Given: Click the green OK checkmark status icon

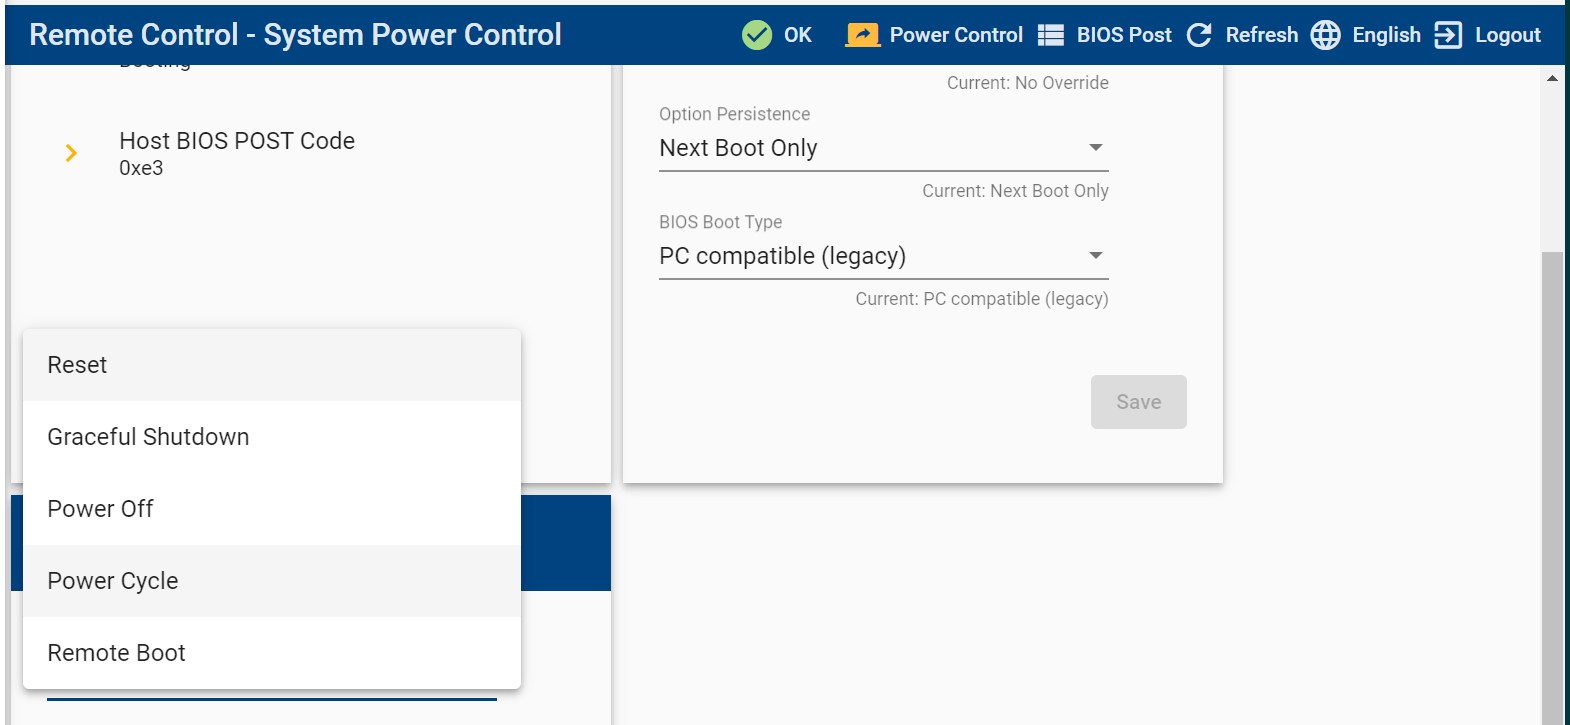Looking at the screenshot, I should pyautogui.click(x=757, y=35).
